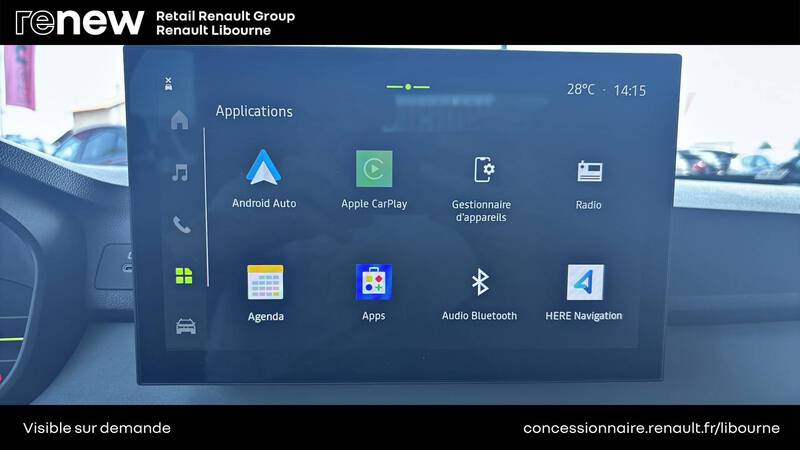
Task: Go to the home screen in sidebar
Action: [179, 120]
